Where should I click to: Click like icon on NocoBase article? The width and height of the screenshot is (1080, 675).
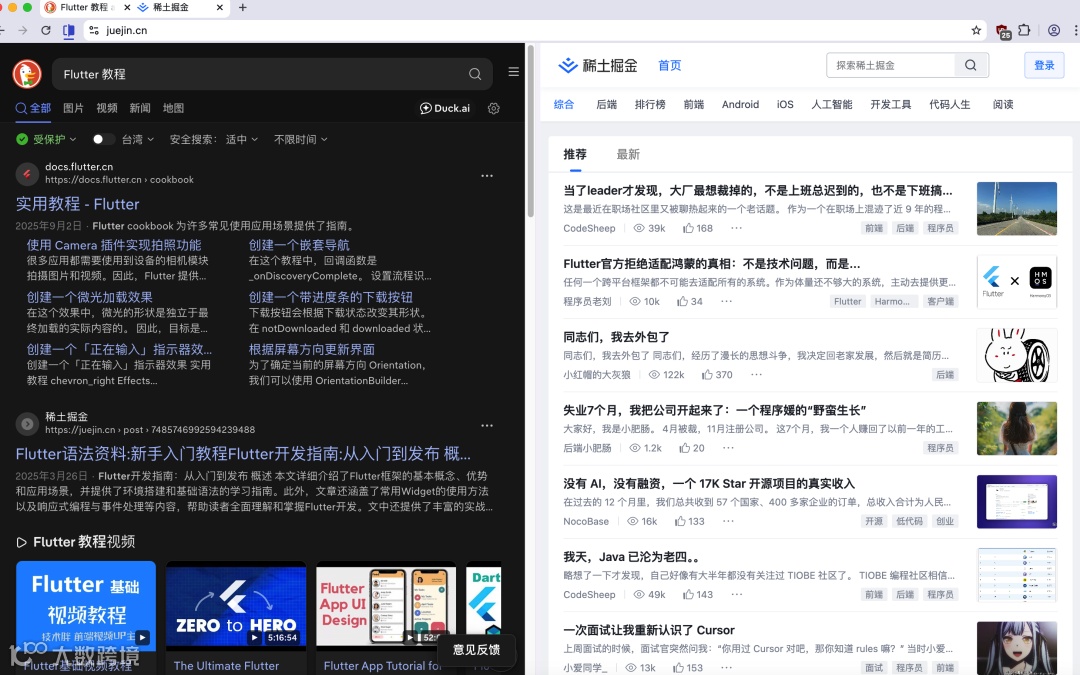point(681,521)
